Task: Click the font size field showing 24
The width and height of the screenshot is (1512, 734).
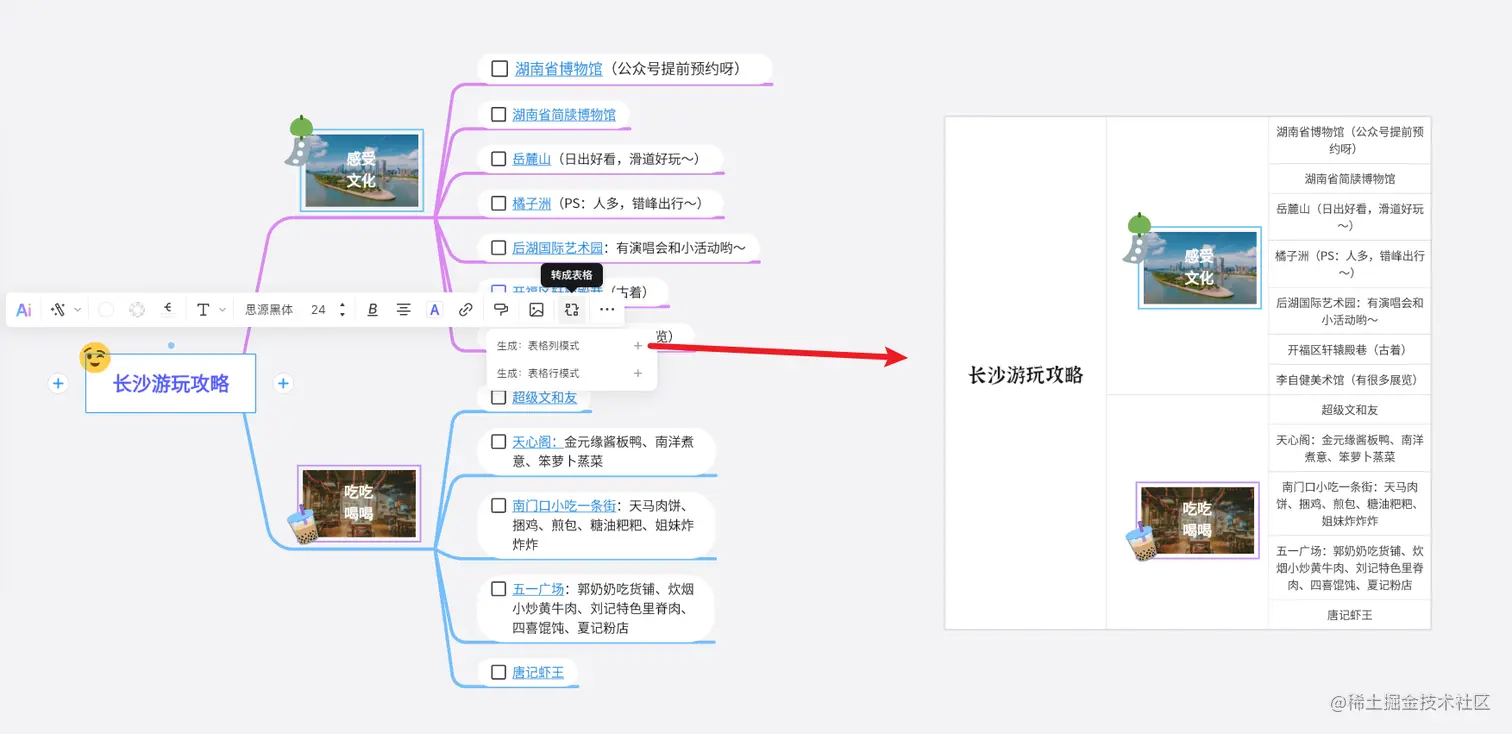Action: click(x=318, y=310)
